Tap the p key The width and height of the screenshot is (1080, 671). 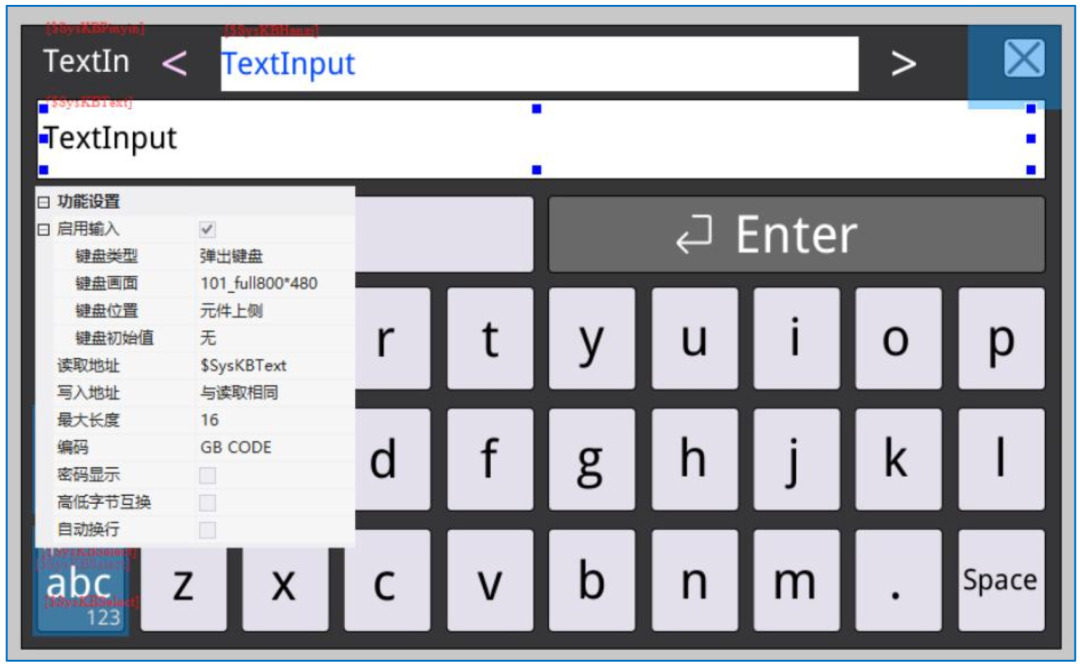(1001, 339)
